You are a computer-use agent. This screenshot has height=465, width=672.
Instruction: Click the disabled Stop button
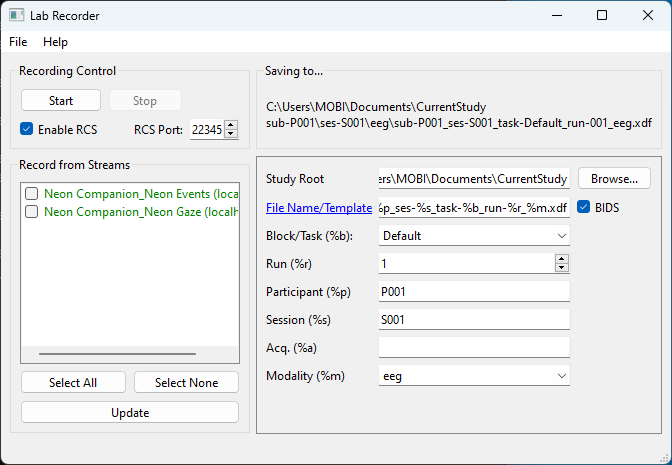145,101
